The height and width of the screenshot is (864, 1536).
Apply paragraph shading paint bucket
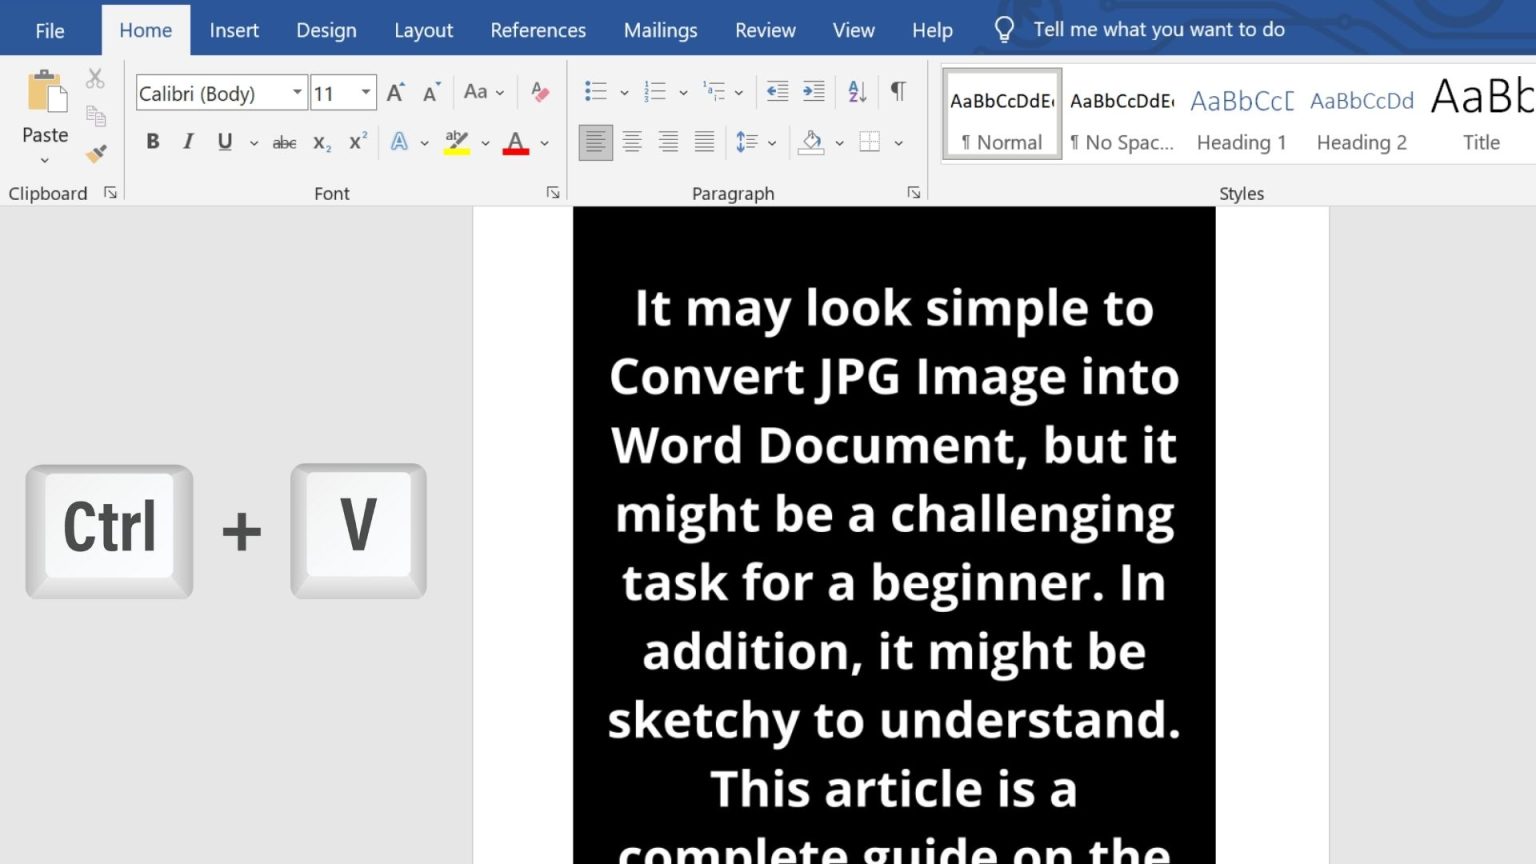(811, 142)
